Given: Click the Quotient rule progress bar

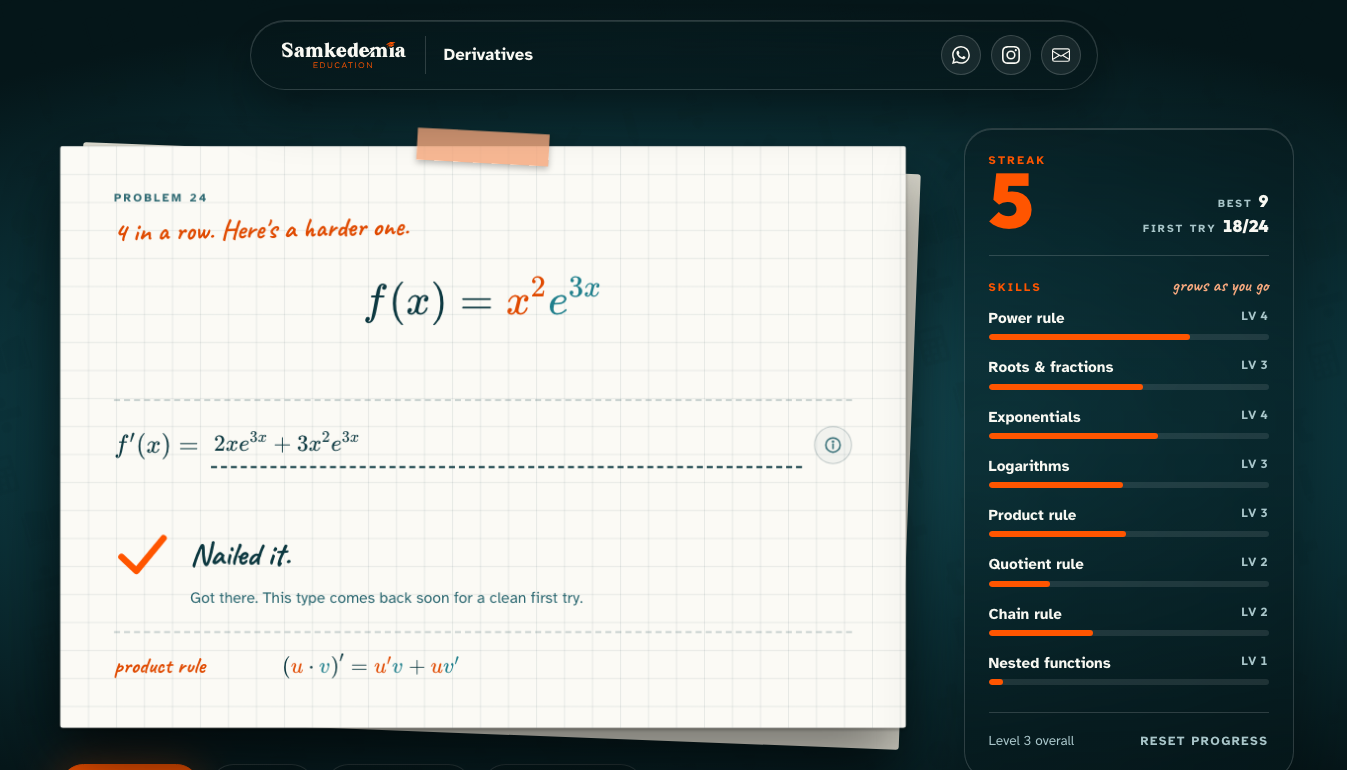Looking at the screenshot, I should tap(1128, 583).
